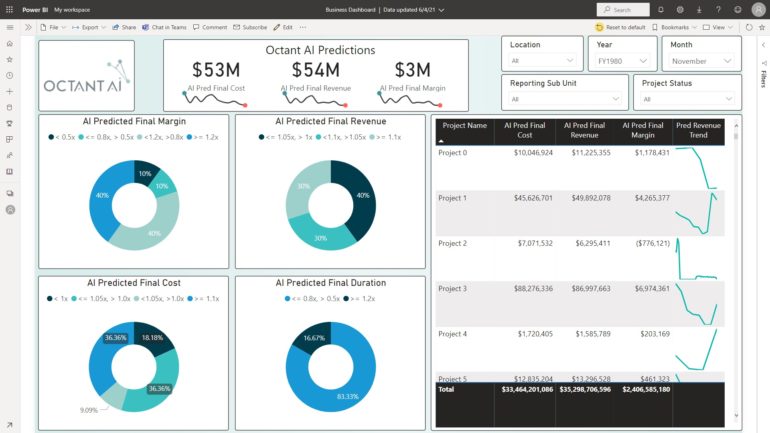Image resolution: width=770 pixels, height=433 pixels.
Task: Click the refresh visuals icon
Action: coord(749,27)
